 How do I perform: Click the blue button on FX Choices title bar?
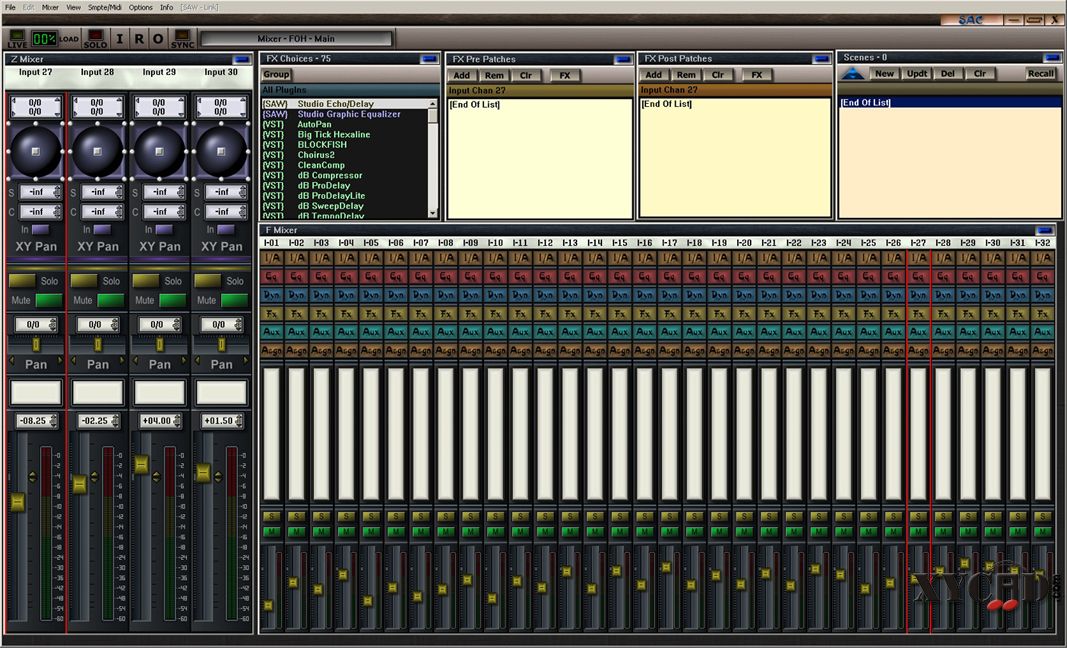pos(429,59)
